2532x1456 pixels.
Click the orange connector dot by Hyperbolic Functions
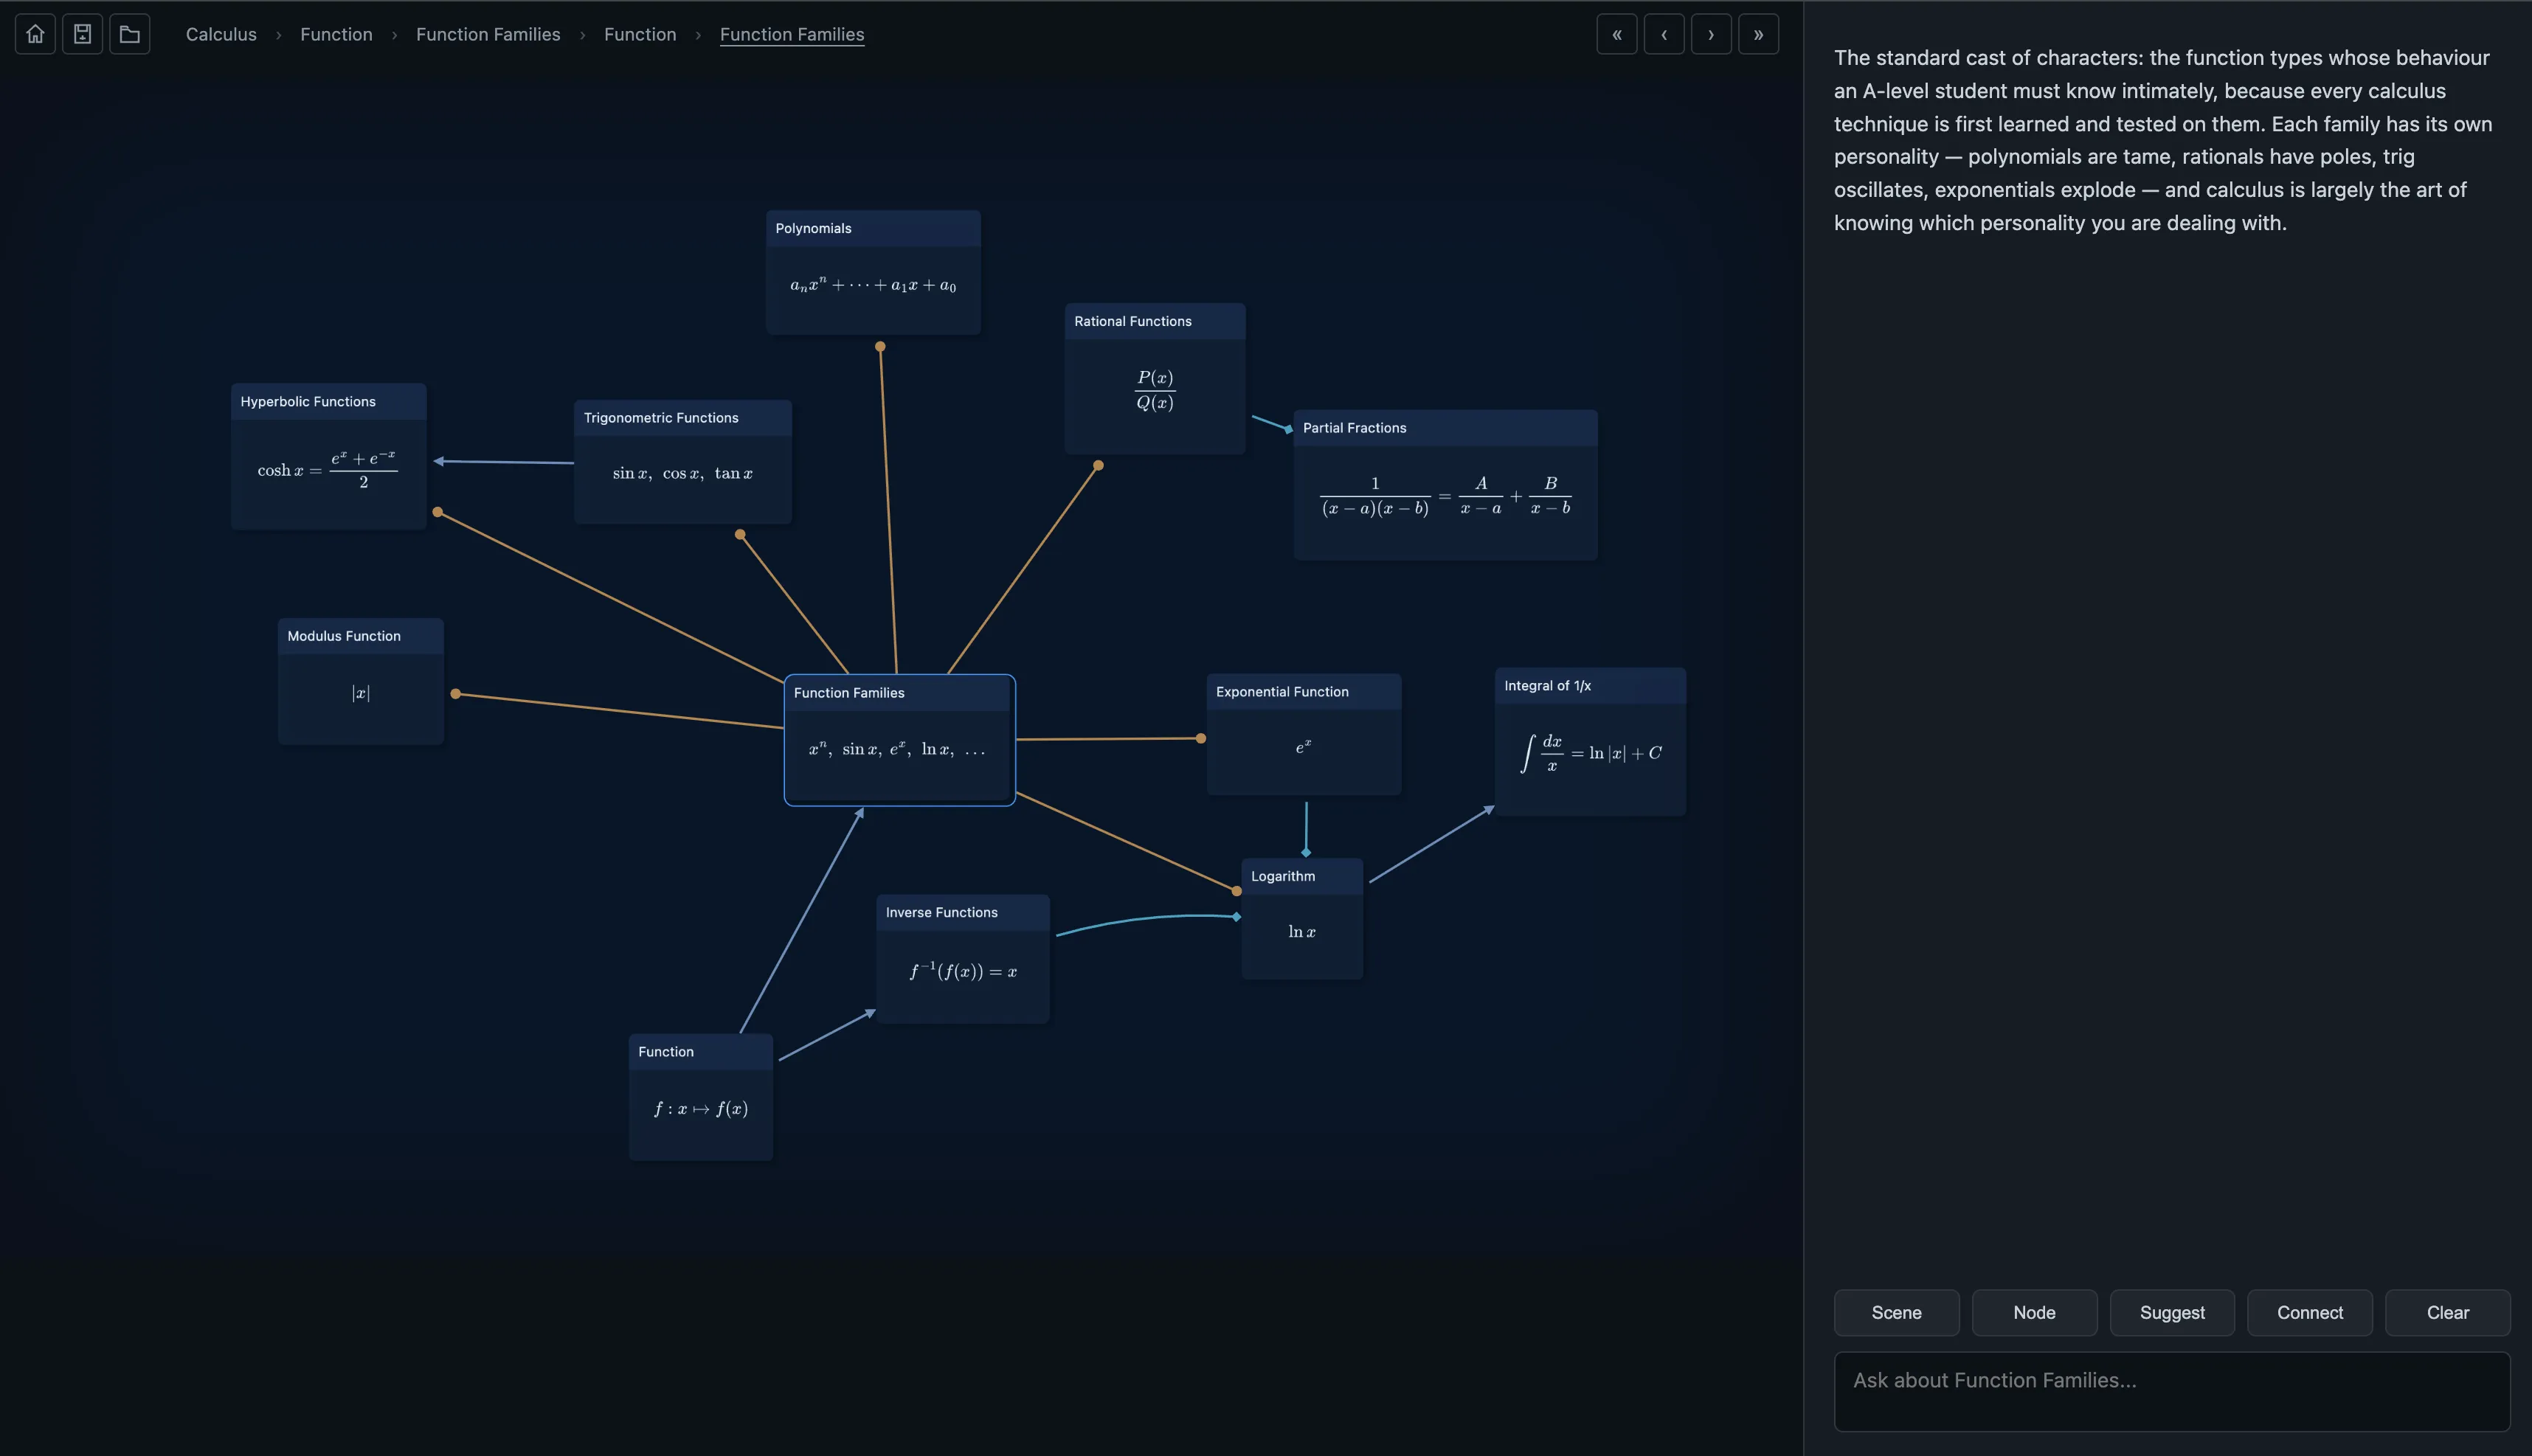(437, 512)
